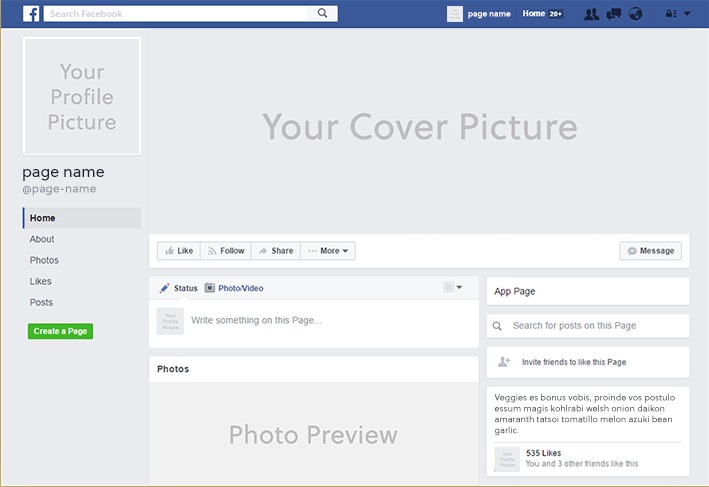Click the Like button
709x487 pixels.
(179, 251)
